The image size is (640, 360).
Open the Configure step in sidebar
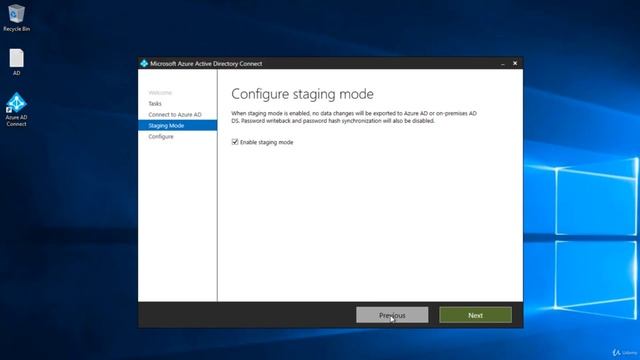pyautogui.click(x=161, y=136)
